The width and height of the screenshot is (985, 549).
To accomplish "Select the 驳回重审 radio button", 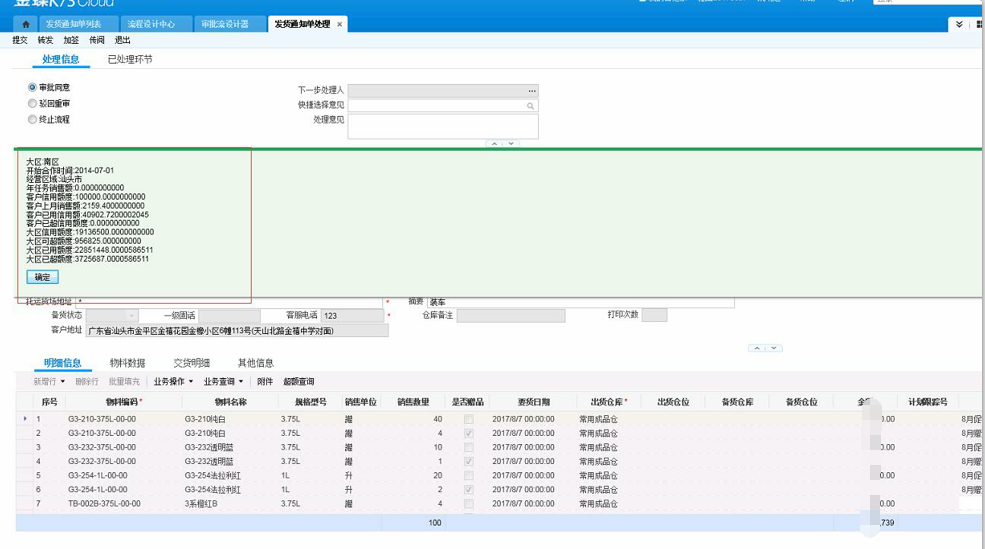I will point(33,103).
